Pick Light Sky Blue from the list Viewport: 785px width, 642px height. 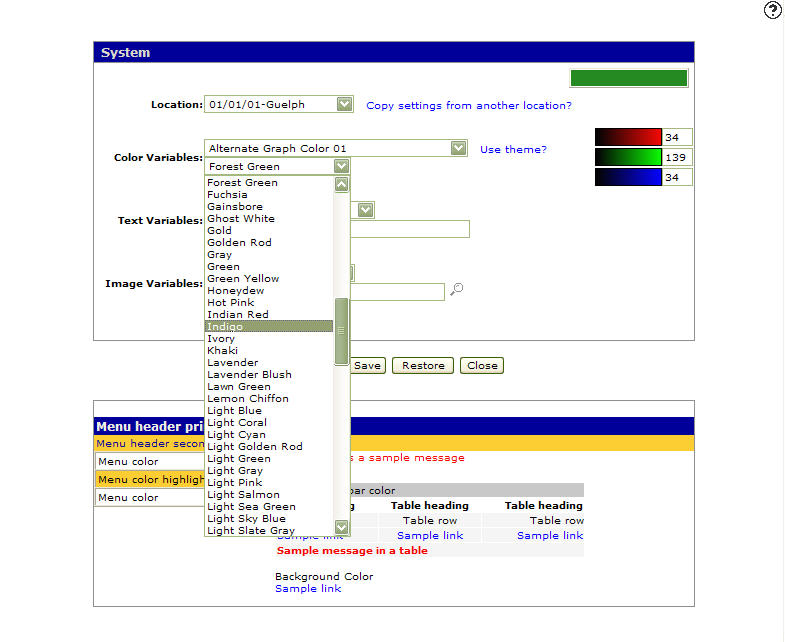[x=269, y=519]
